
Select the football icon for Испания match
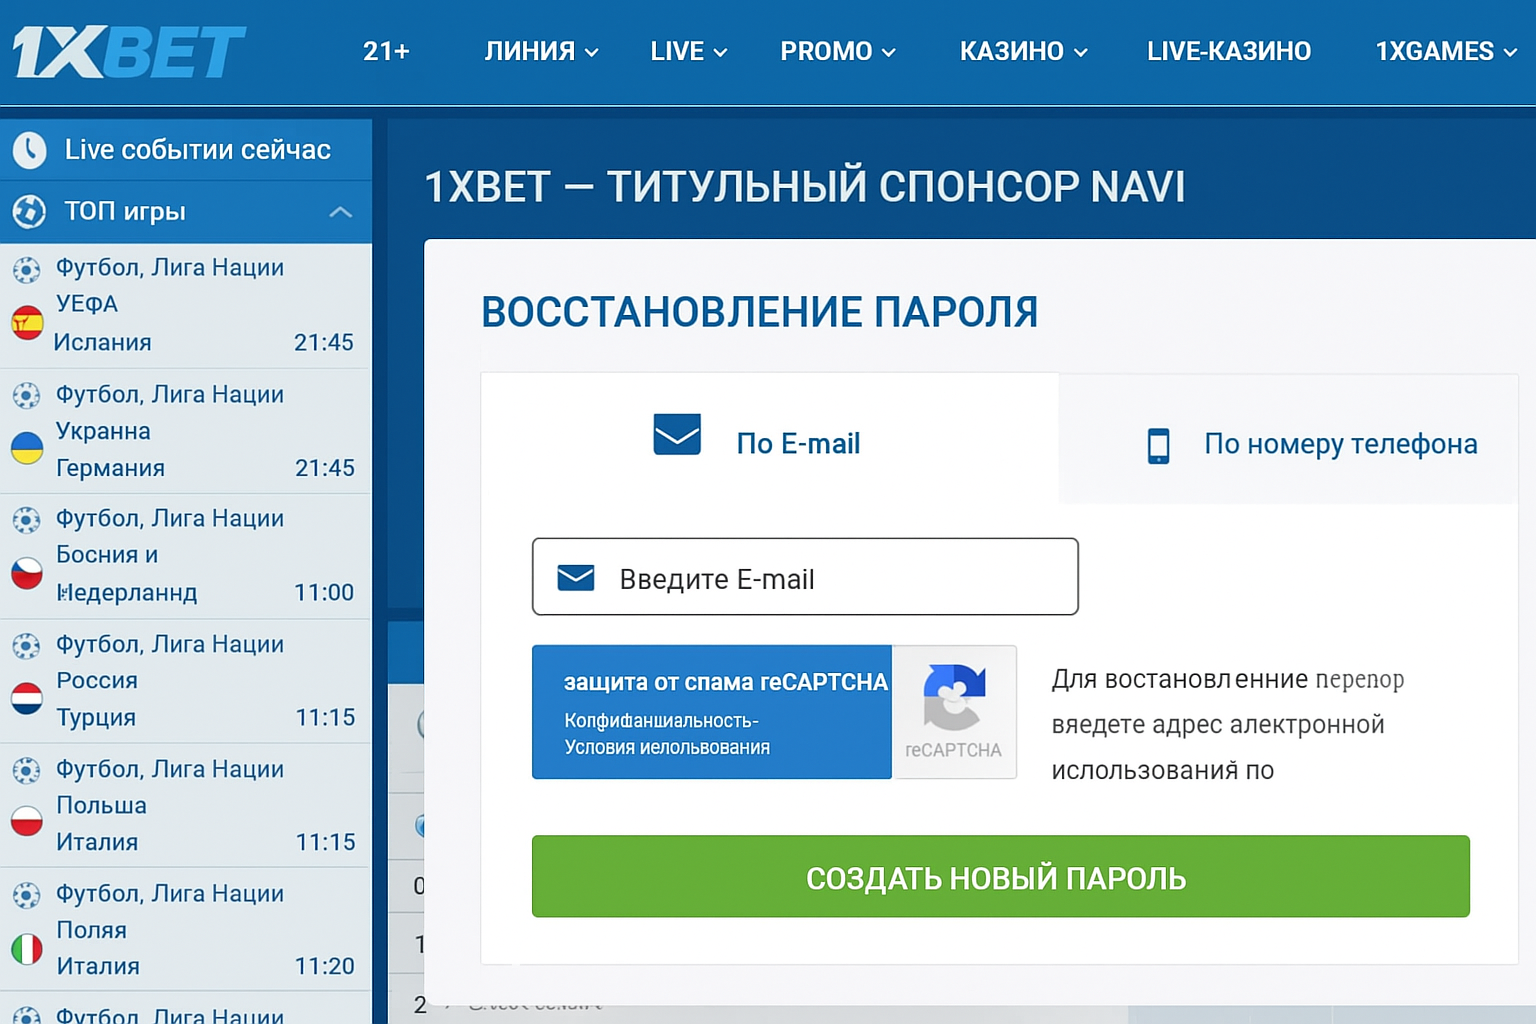[25, 267]
